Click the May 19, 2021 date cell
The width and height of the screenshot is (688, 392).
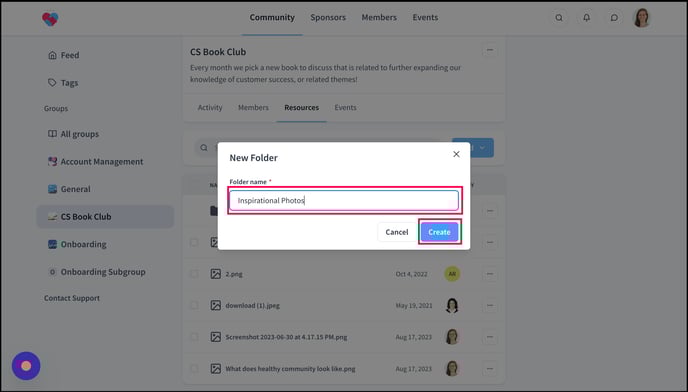point(414,306)
